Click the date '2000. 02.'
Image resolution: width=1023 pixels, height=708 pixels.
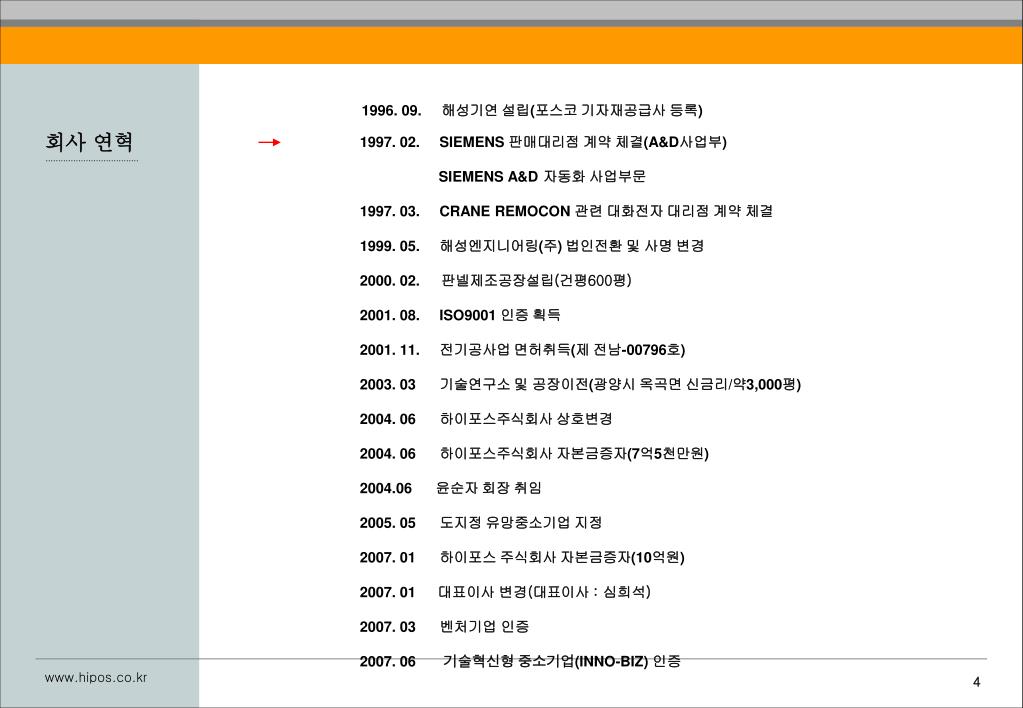[389, 281]
